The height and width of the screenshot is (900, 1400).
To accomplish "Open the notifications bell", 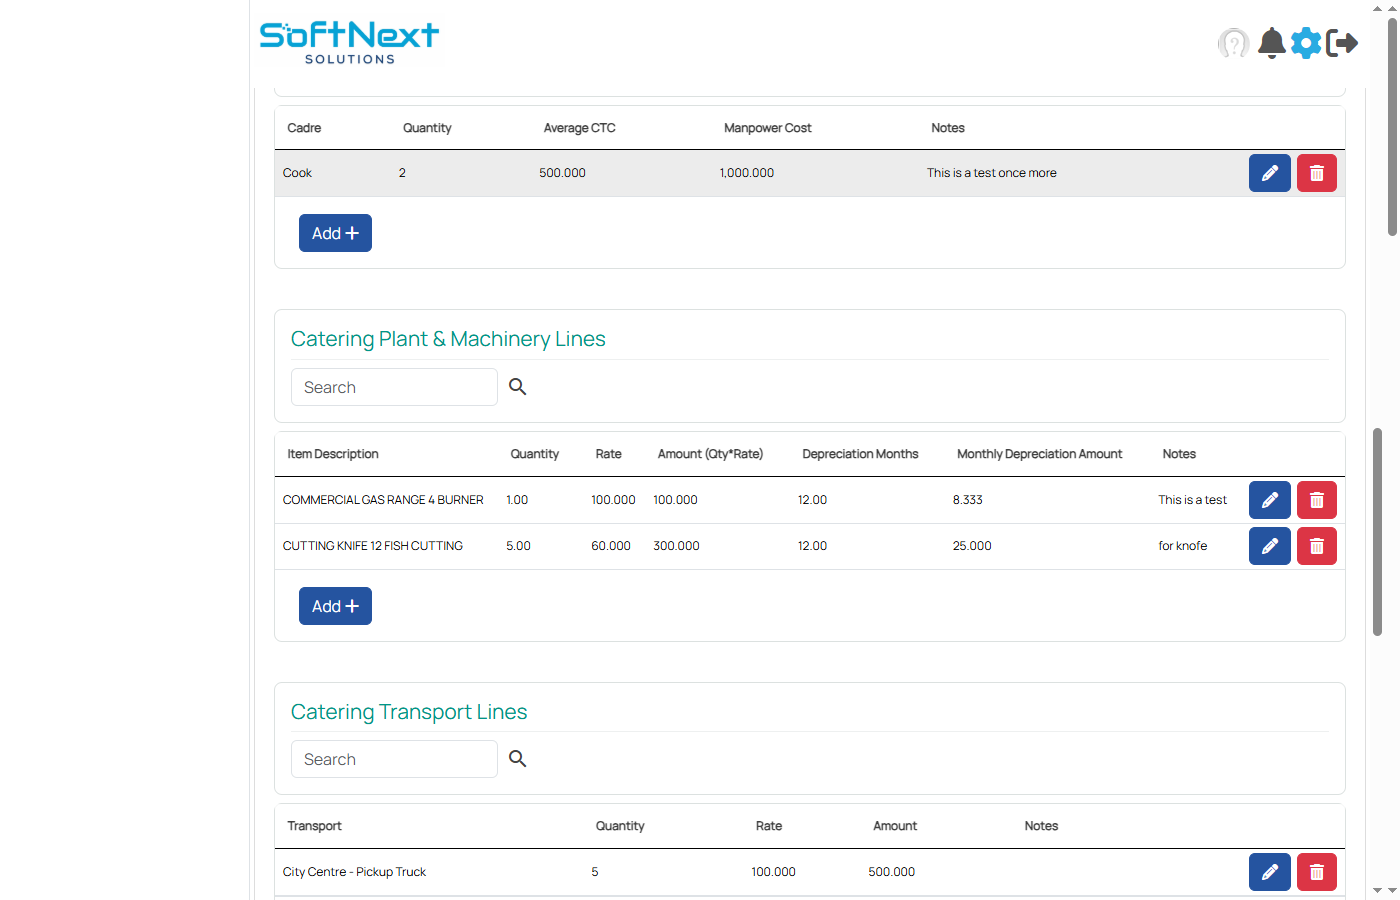I will pyautogui.click(x=1271, y=43).
